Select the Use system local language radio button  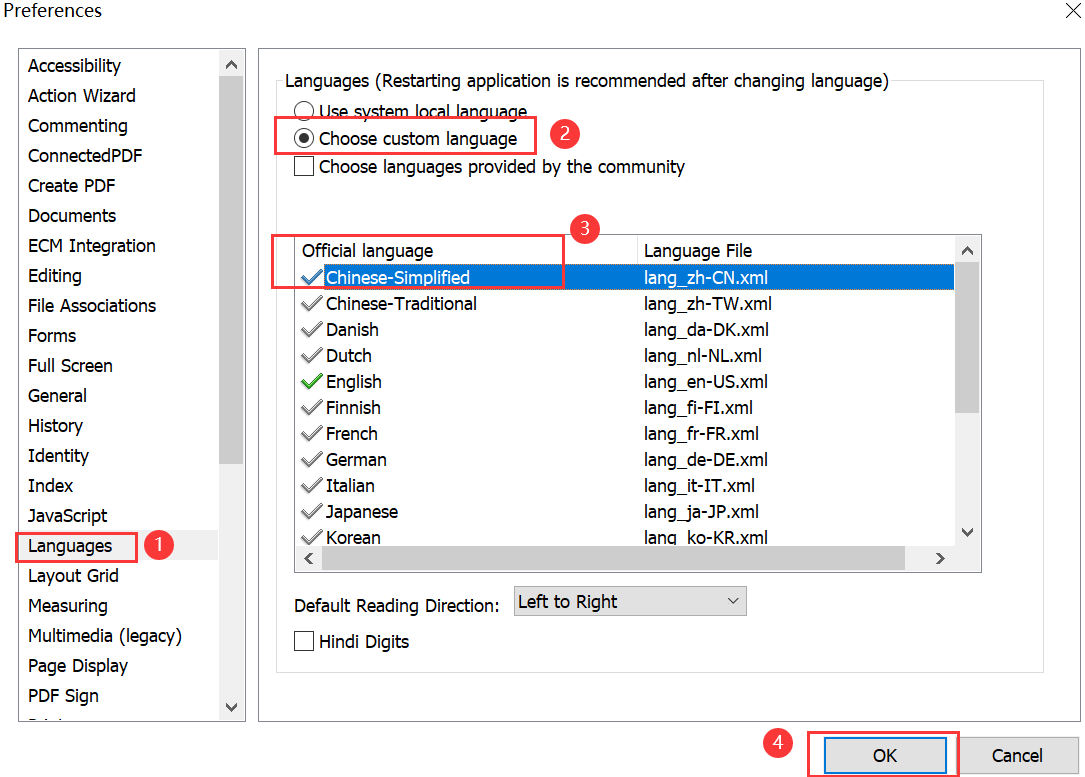coord(304,111)
